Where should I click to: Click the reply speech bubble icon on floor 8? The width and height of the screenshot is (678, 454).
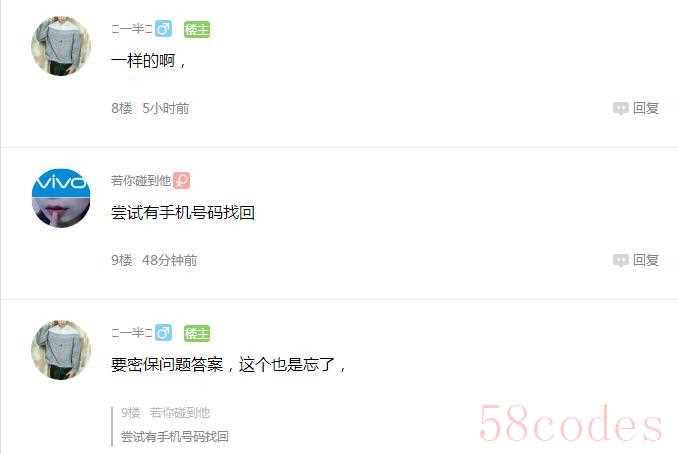tap(621, 108)
